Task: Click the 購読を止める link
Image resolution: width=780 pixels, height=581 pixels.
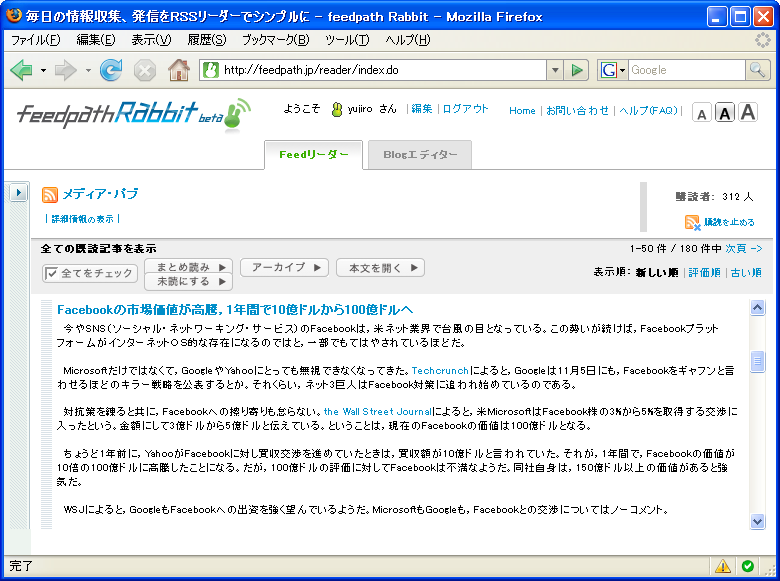Action: [729, 222]
